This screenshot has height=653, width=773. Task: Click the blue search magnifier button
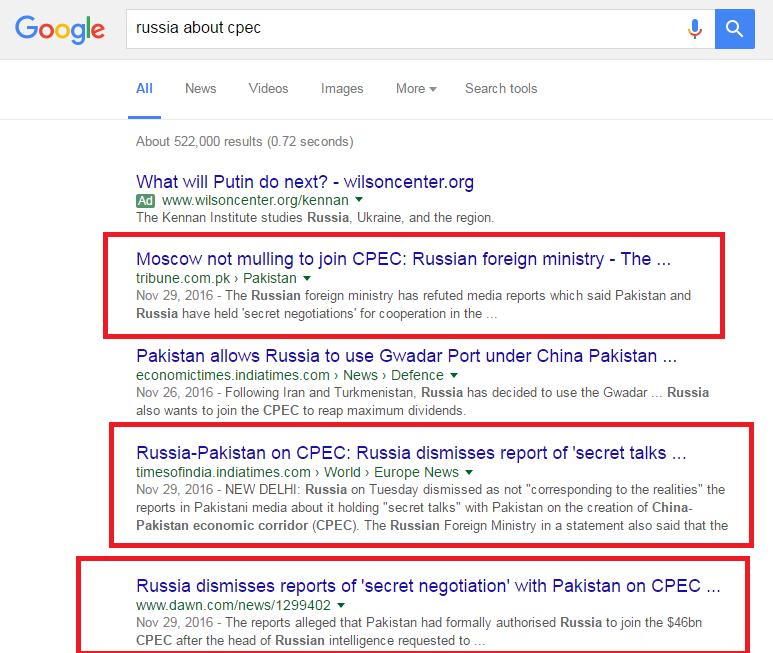(x=735, y=29)
